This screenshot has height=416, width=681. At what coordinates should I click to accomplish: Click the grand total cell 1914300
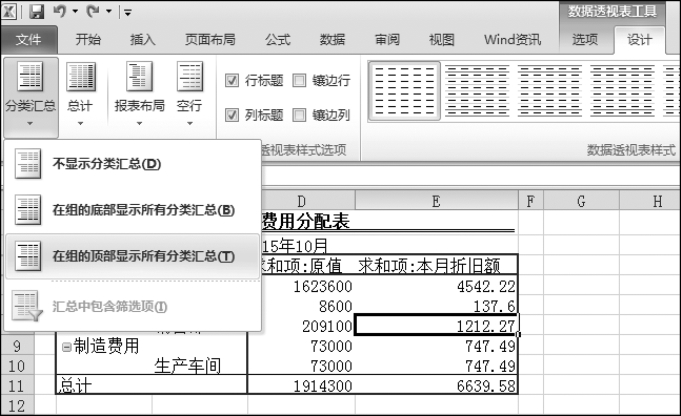coord(301,386)
